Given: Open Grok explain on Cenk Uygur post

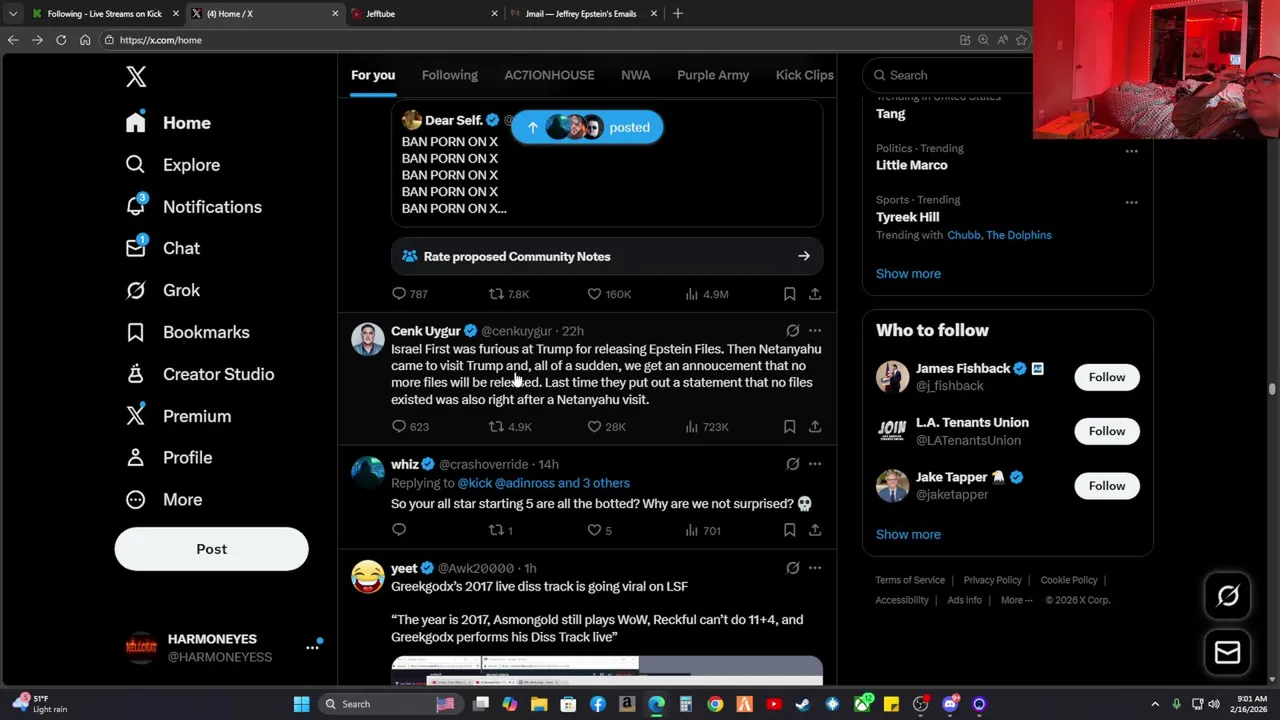Looking at the screenshot, I should coord(792,331).
